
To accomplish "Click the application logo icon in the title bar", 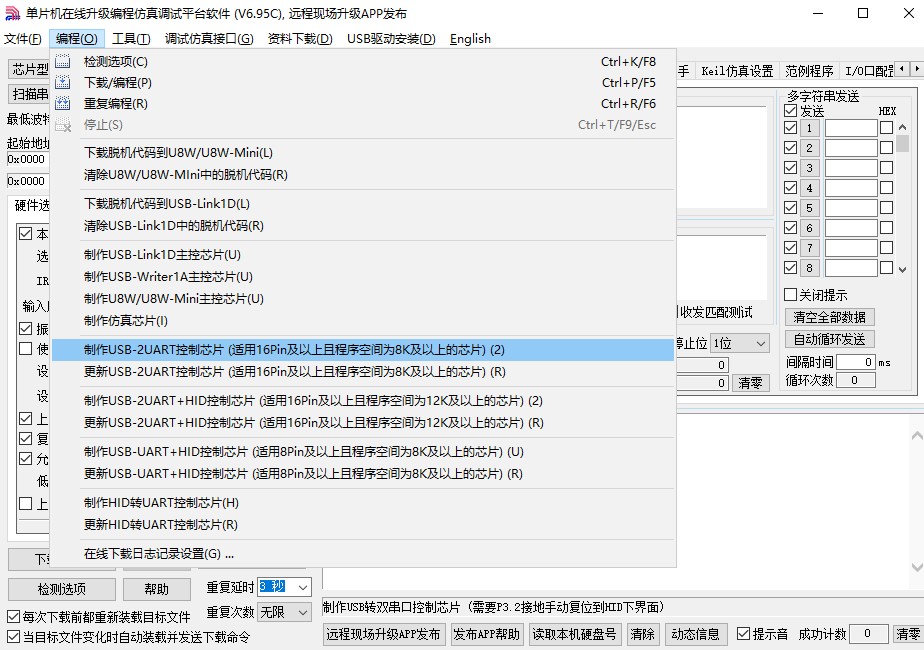I will pyautogui.click(x=12, y=13).
